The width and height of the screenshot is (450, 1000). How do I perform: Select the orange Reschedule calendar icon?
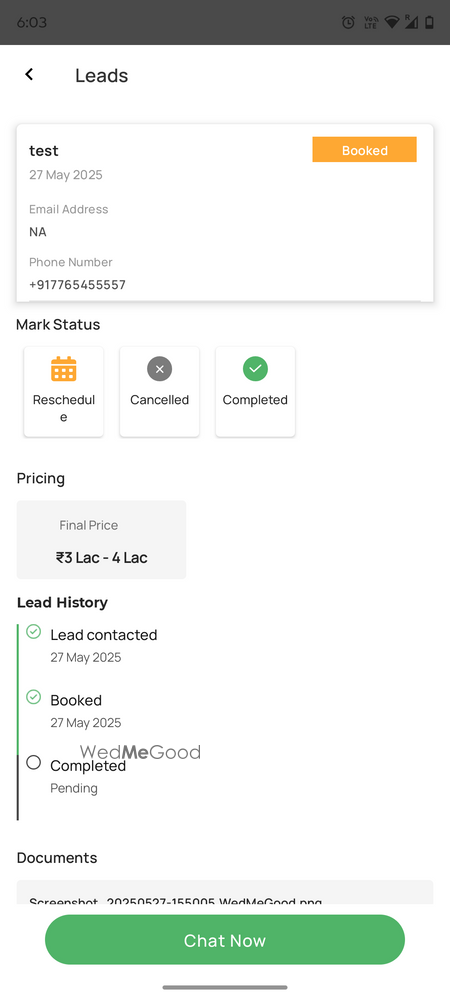point(64,369)
